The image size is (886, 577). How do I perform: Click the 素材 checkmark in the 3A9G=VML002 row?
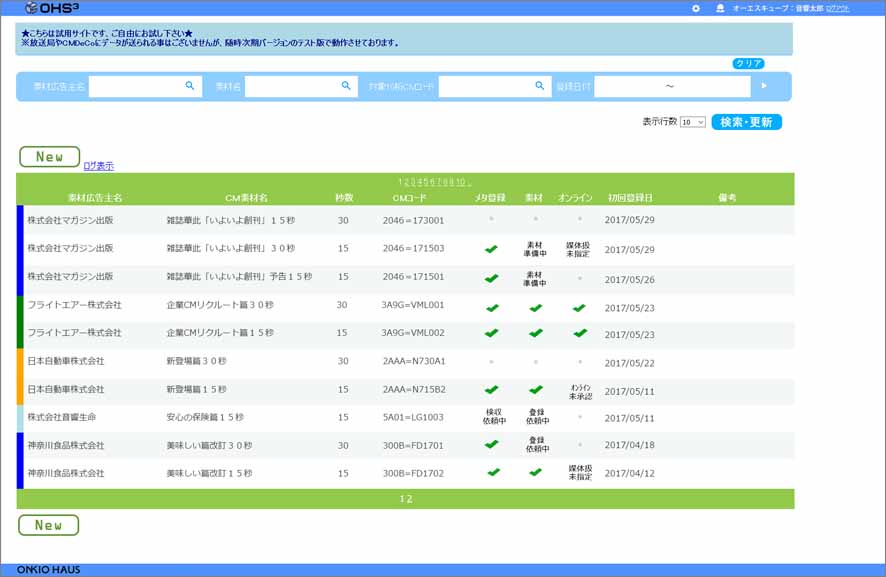pos(536,333)
